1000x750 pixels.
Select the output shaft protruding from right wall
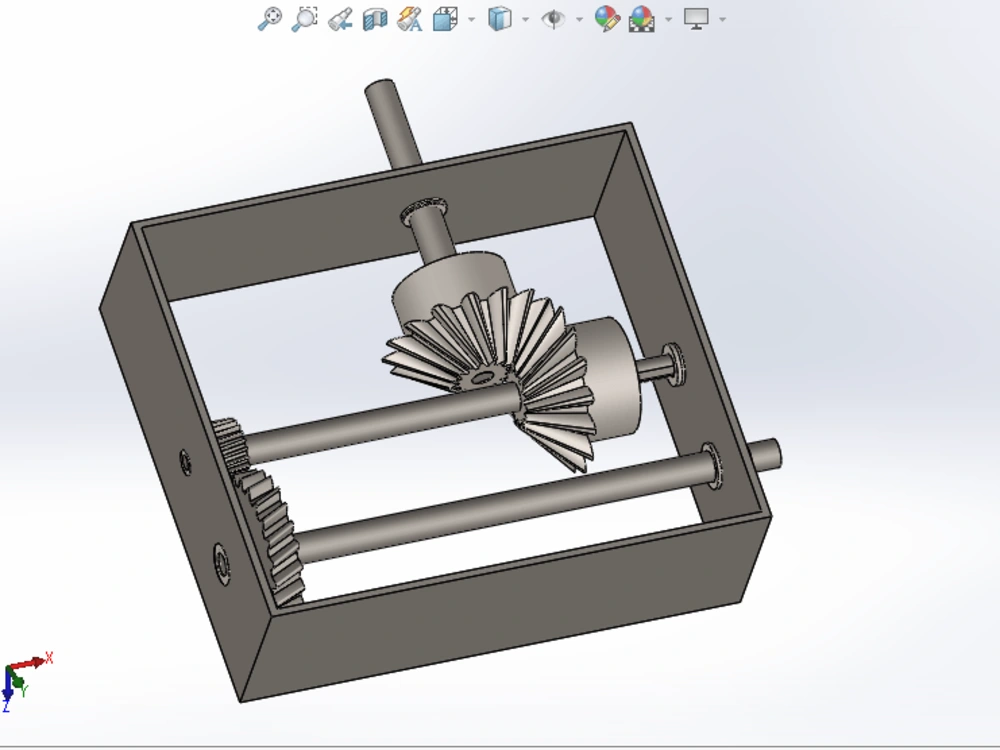click(764, 455)
